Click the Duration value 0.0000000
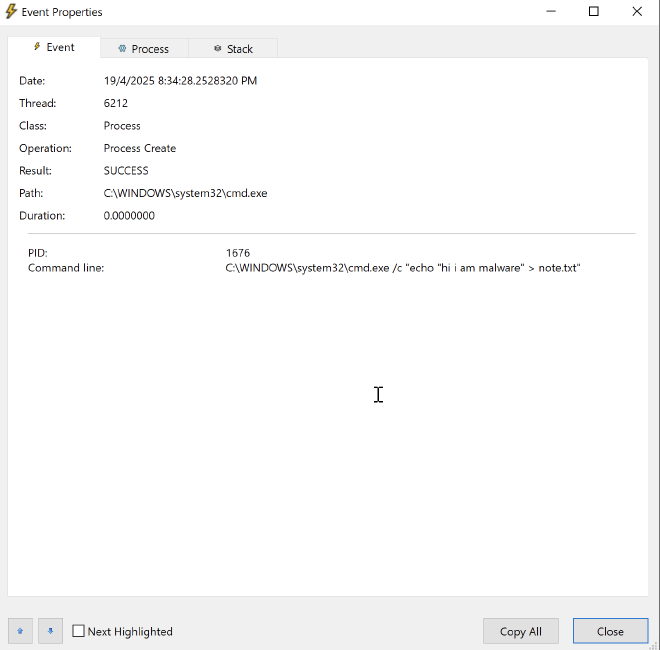Screen dimensions: 660x650 pos(129,216)
